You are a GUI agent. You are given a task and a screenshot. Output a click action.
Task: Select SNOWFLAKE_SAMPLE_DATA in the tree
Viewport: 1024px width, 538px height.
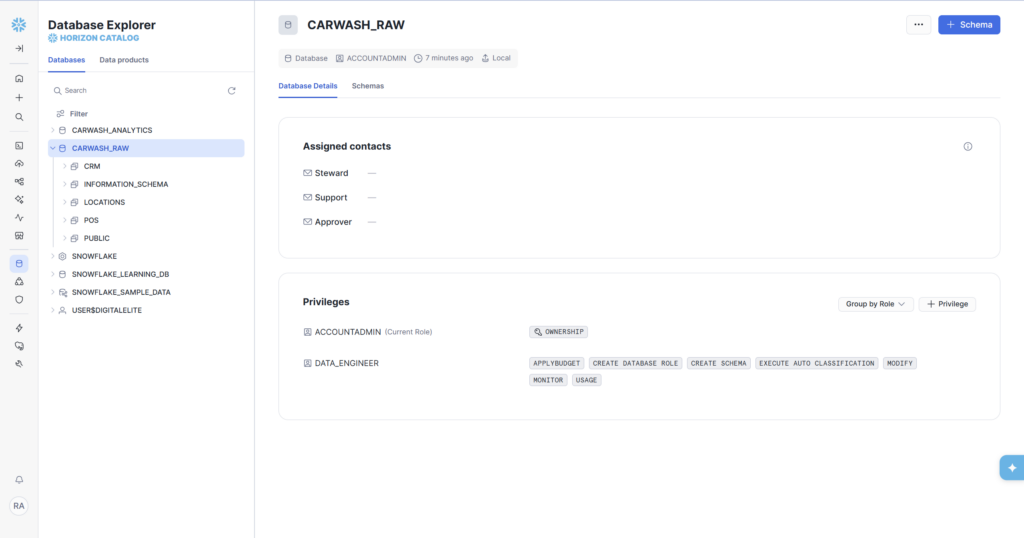121,292
